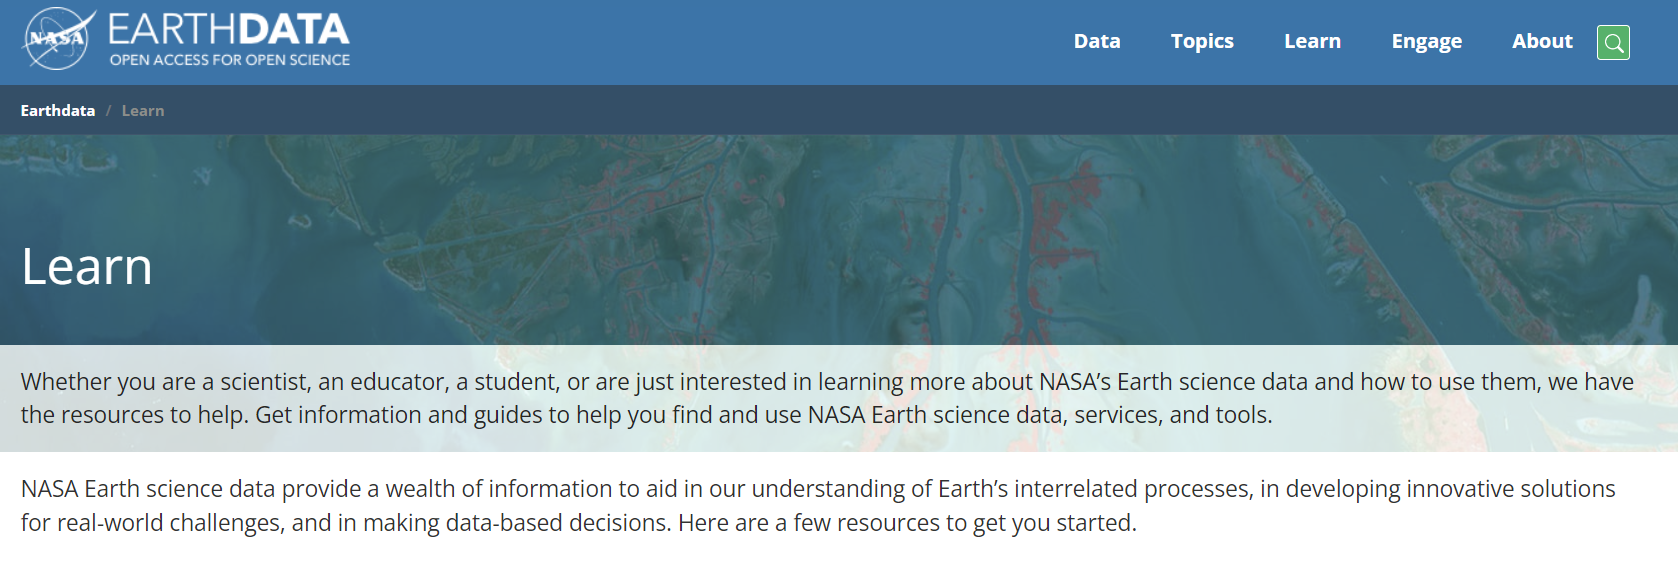The height and width of the screenshot is (566, 1678).
Task: Open the search magnifier icon
Action: (1613, 43)
